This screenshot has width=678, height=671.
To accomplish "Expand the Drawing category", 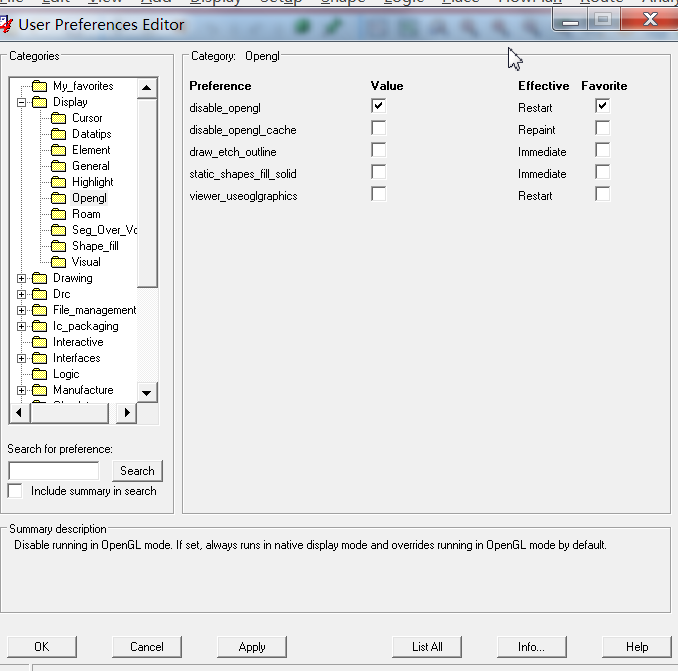I will click(x=21, y=278).
